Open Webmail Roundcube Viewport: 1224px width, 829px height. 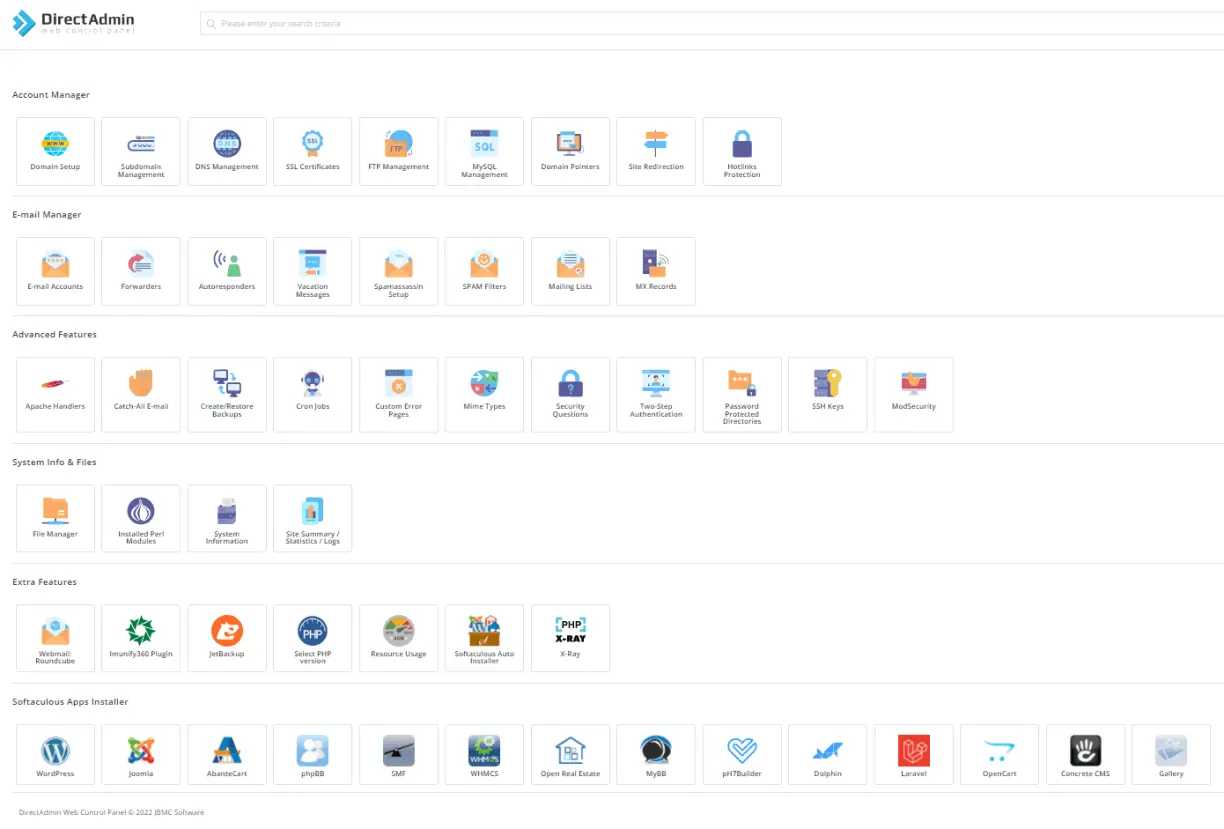pos(55,638)
